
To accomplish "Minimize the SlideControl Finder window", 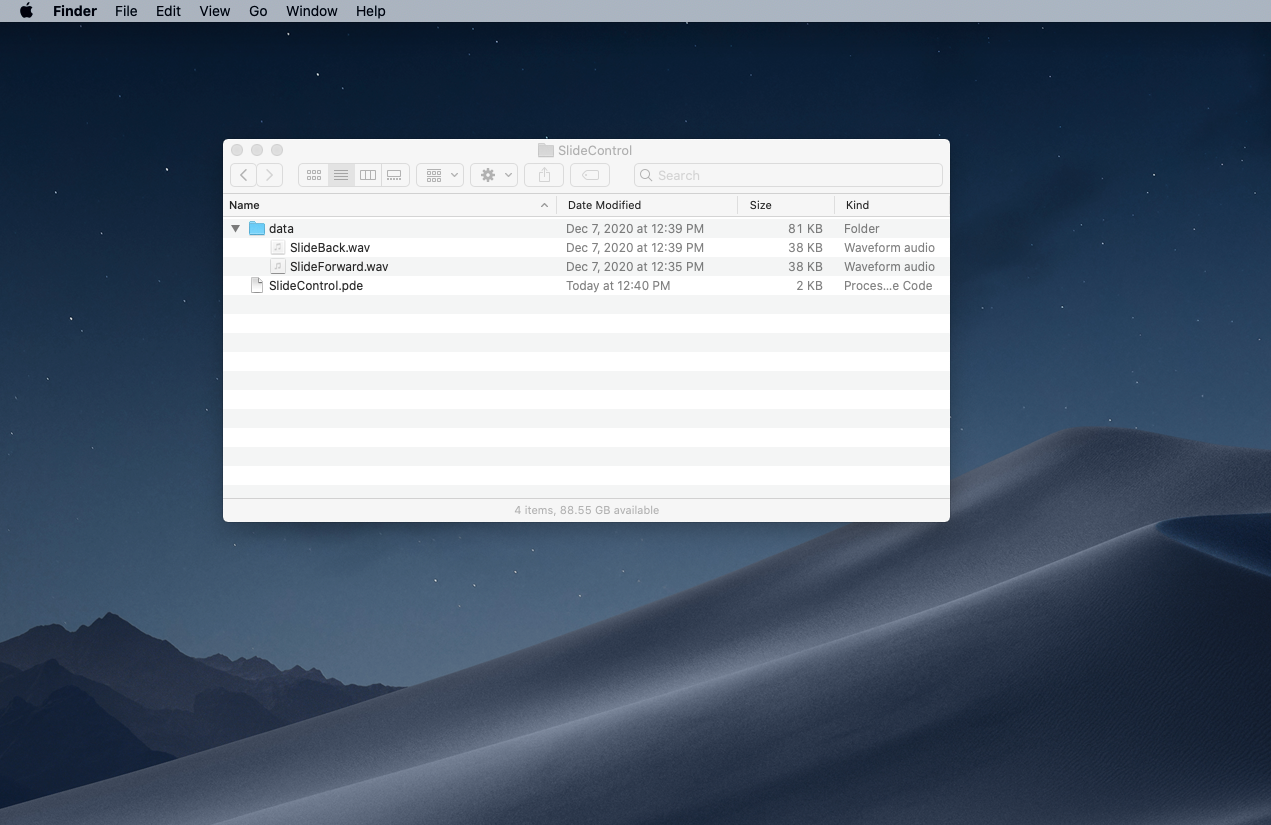I will coord(257,150).
